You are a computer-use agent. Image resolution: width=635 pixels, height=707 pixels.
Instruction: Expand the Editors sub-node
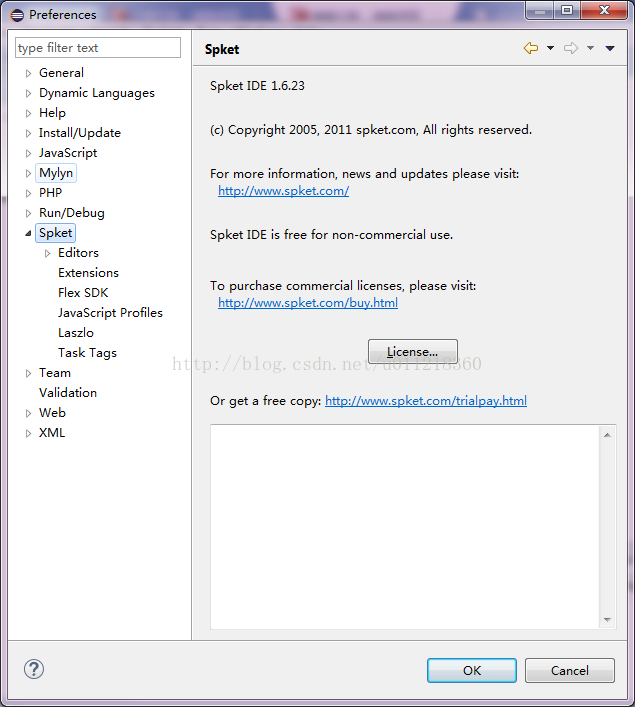(x=47, y=253)
